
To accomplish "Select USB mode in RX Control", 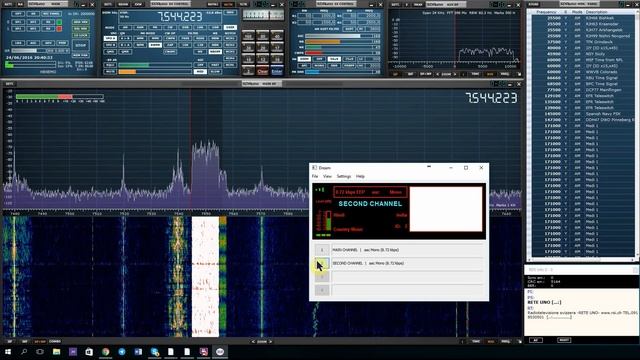I will click(x=215, y=27).
